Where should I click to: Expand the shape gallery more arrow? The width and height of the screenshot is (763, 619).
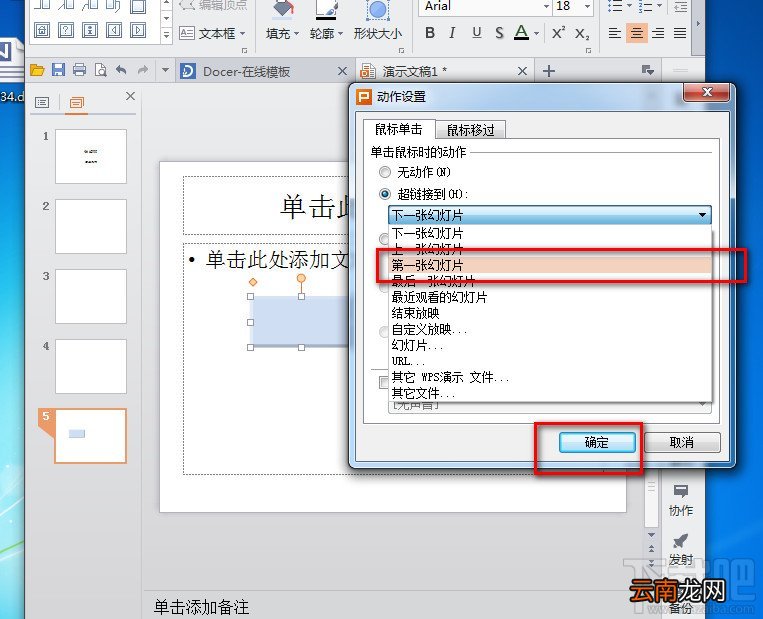(x=166, y=35)
